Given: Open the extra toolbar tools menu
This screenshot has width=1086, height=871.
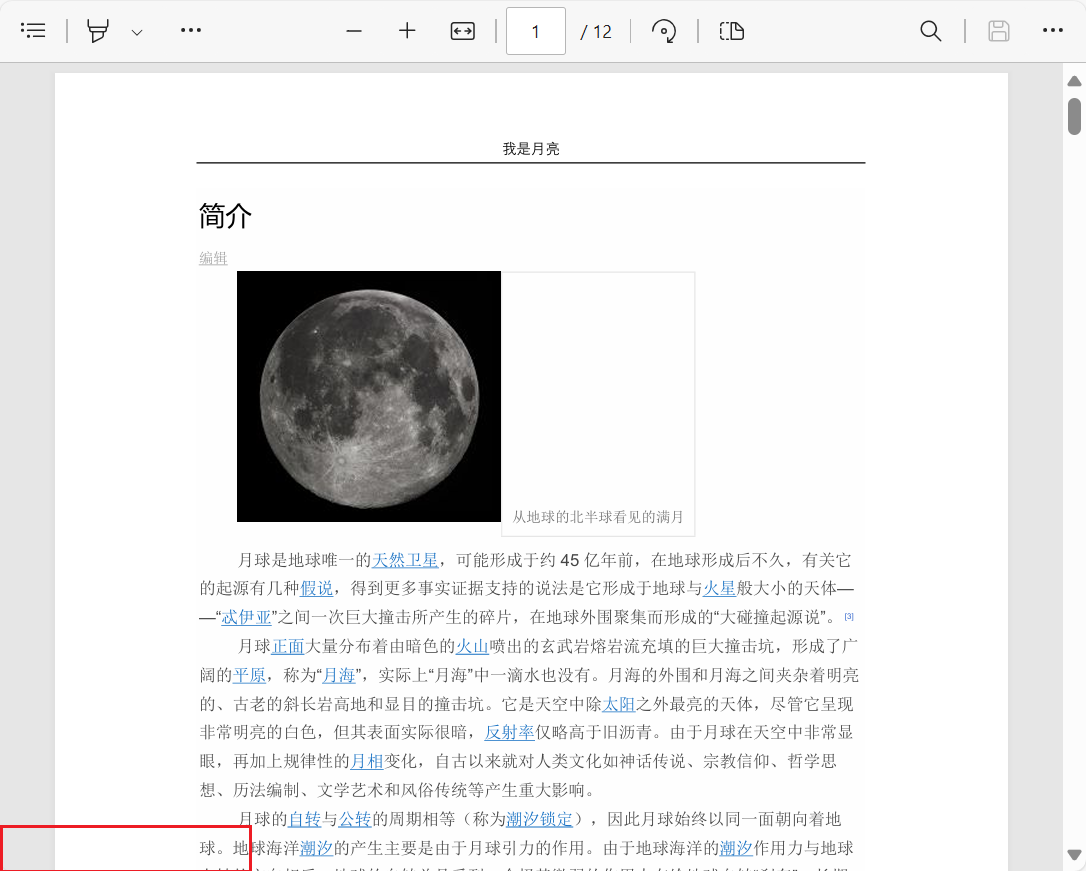Looking at the screenshot, I should coord(190,31).
